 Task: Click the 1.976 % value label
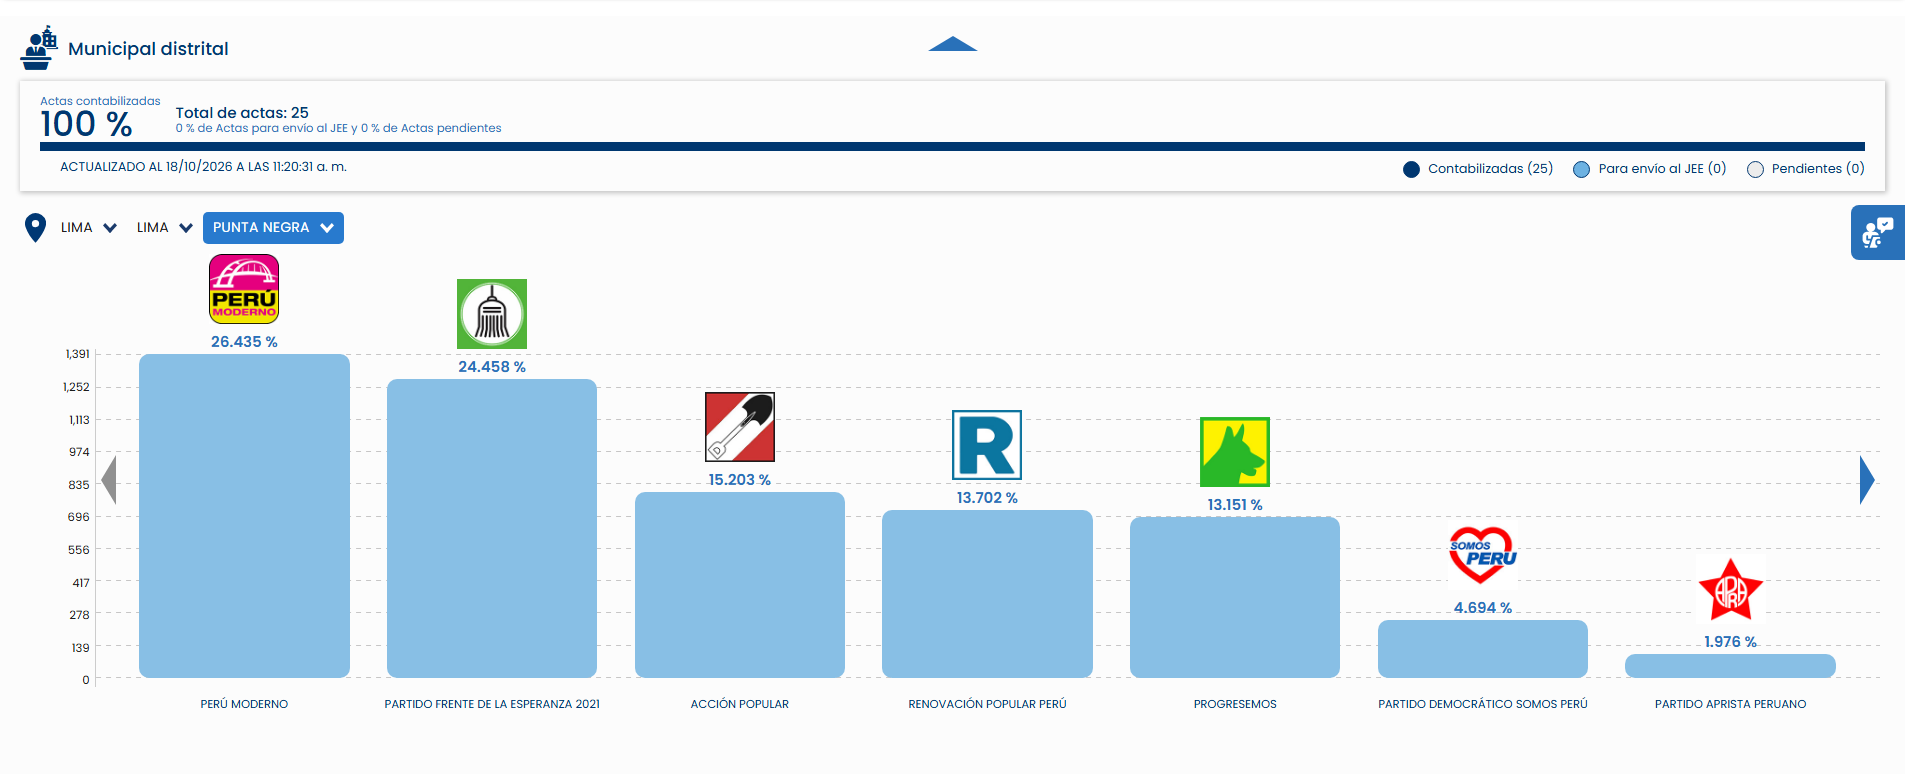[1730, 642]
